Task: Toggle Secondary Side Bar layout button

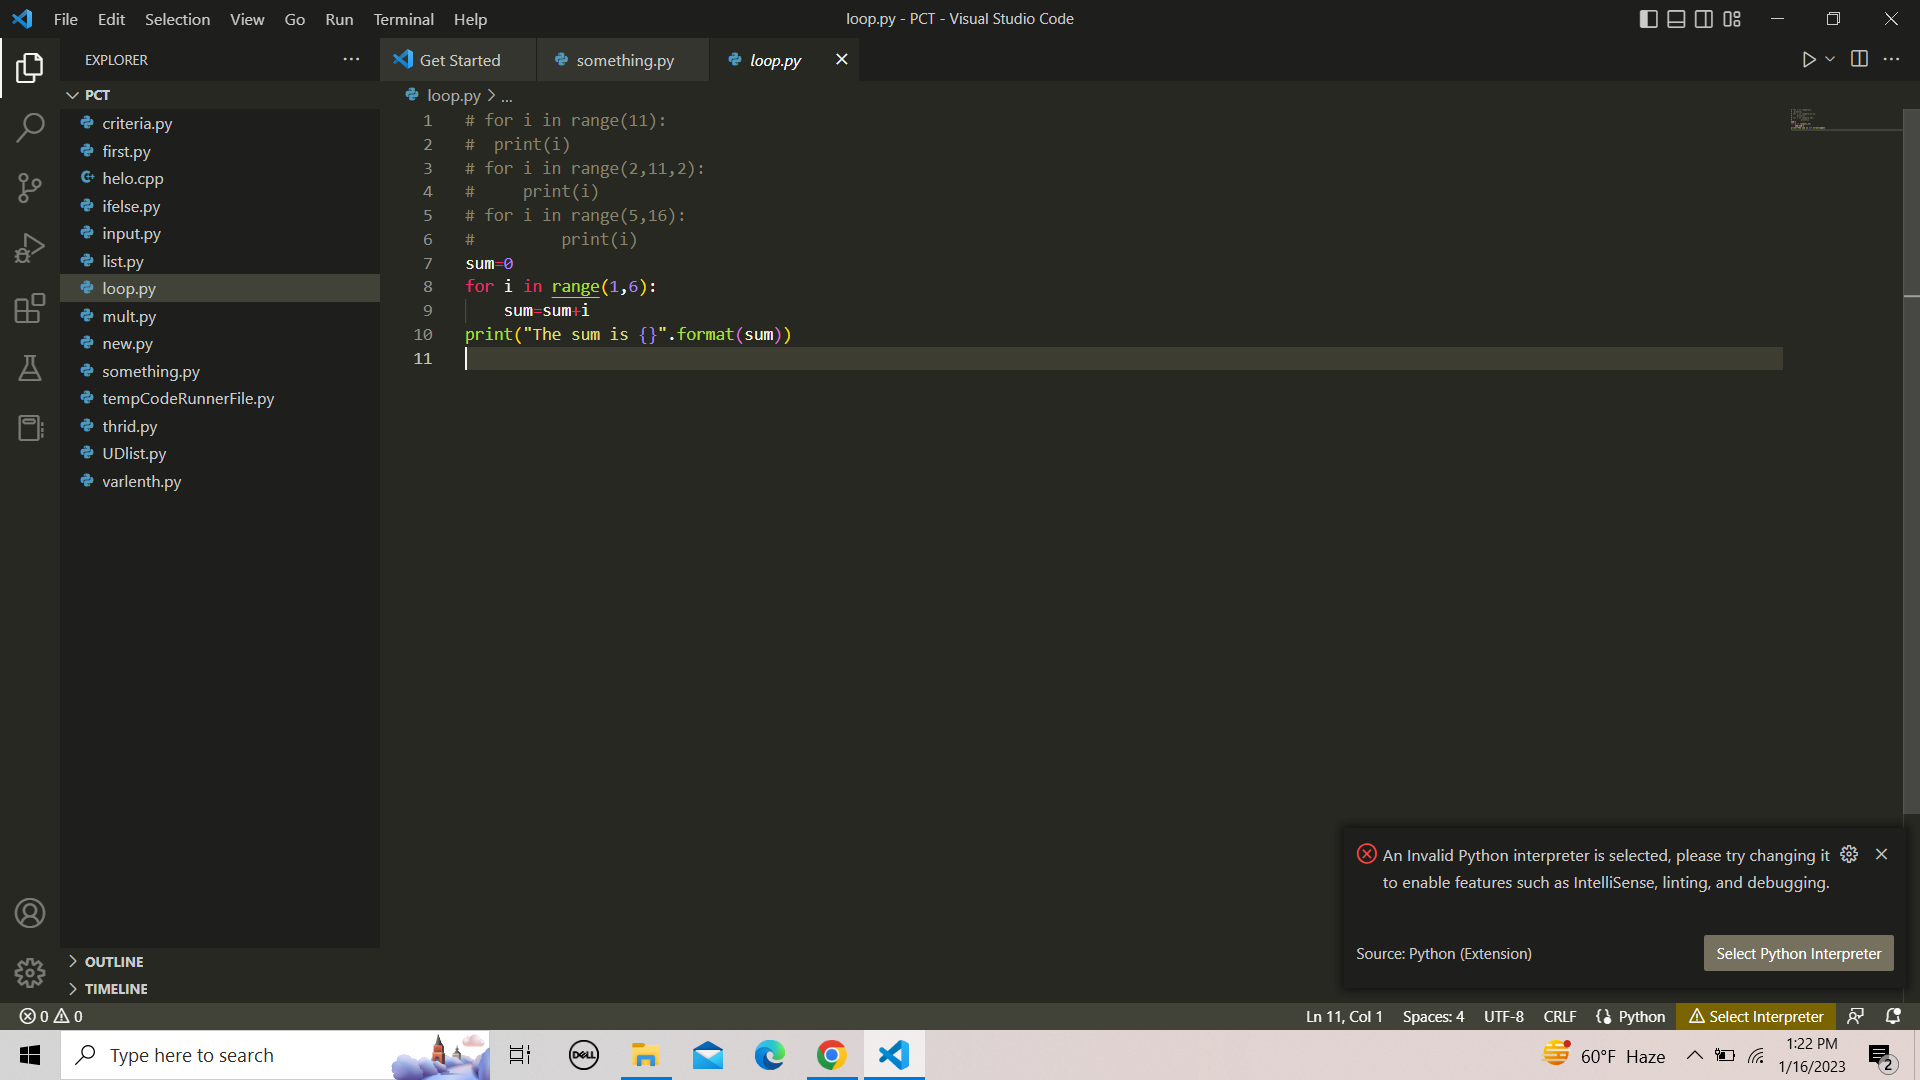Action: click(x=1704, y=19)
